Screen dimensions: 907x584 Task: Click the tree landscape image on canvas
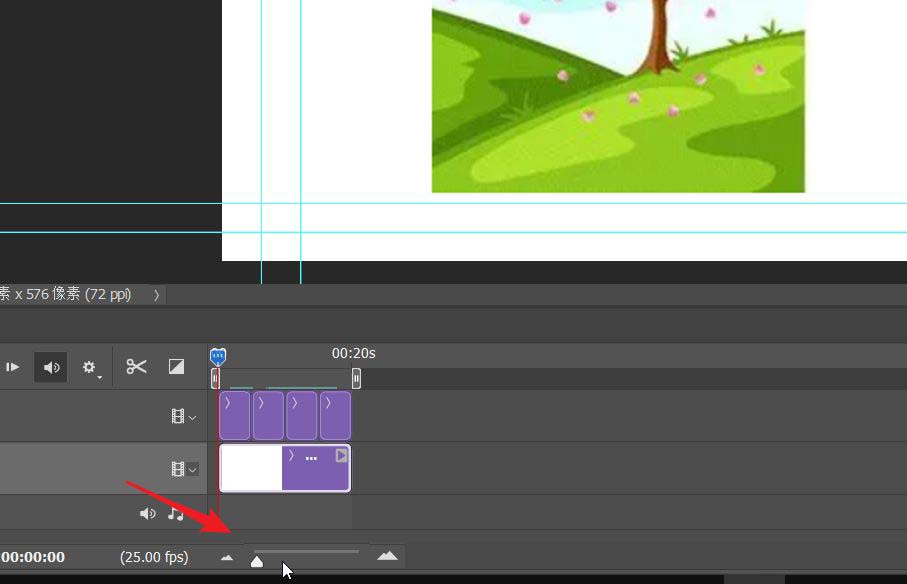click(618, 96)
